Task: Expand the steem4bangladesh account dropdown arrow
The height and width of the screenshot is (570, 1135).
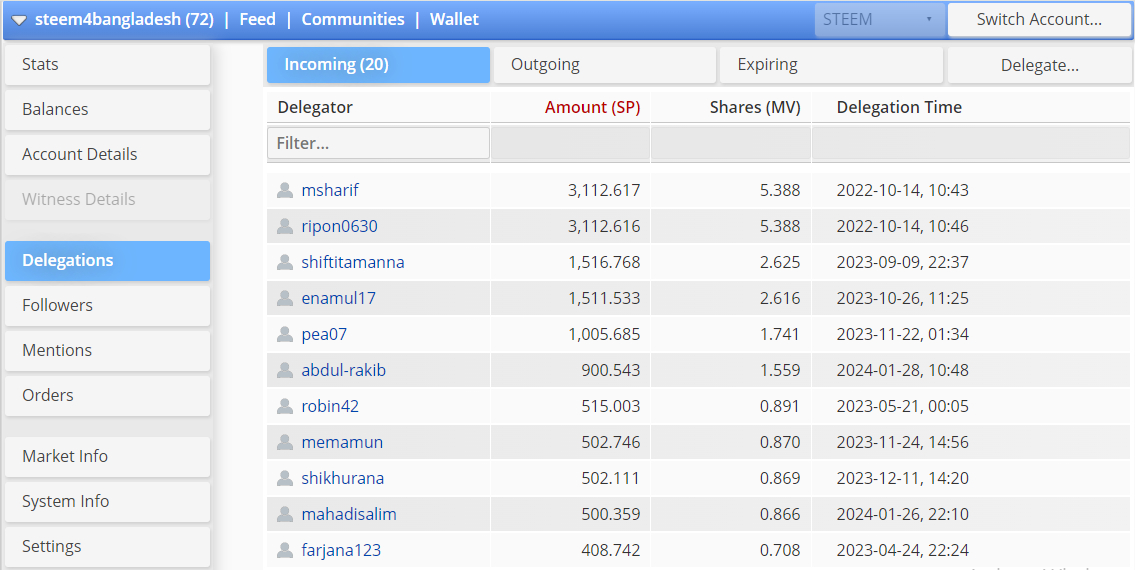Action: pos(19,20)
